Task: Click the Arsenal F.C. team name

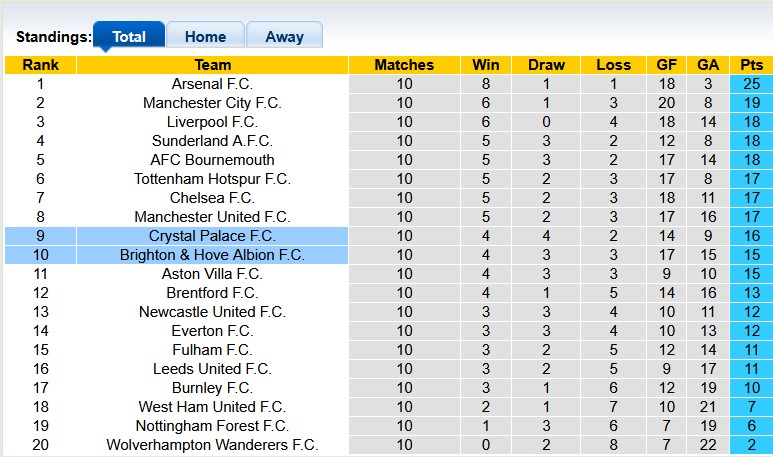Action: tap(212, 84)
